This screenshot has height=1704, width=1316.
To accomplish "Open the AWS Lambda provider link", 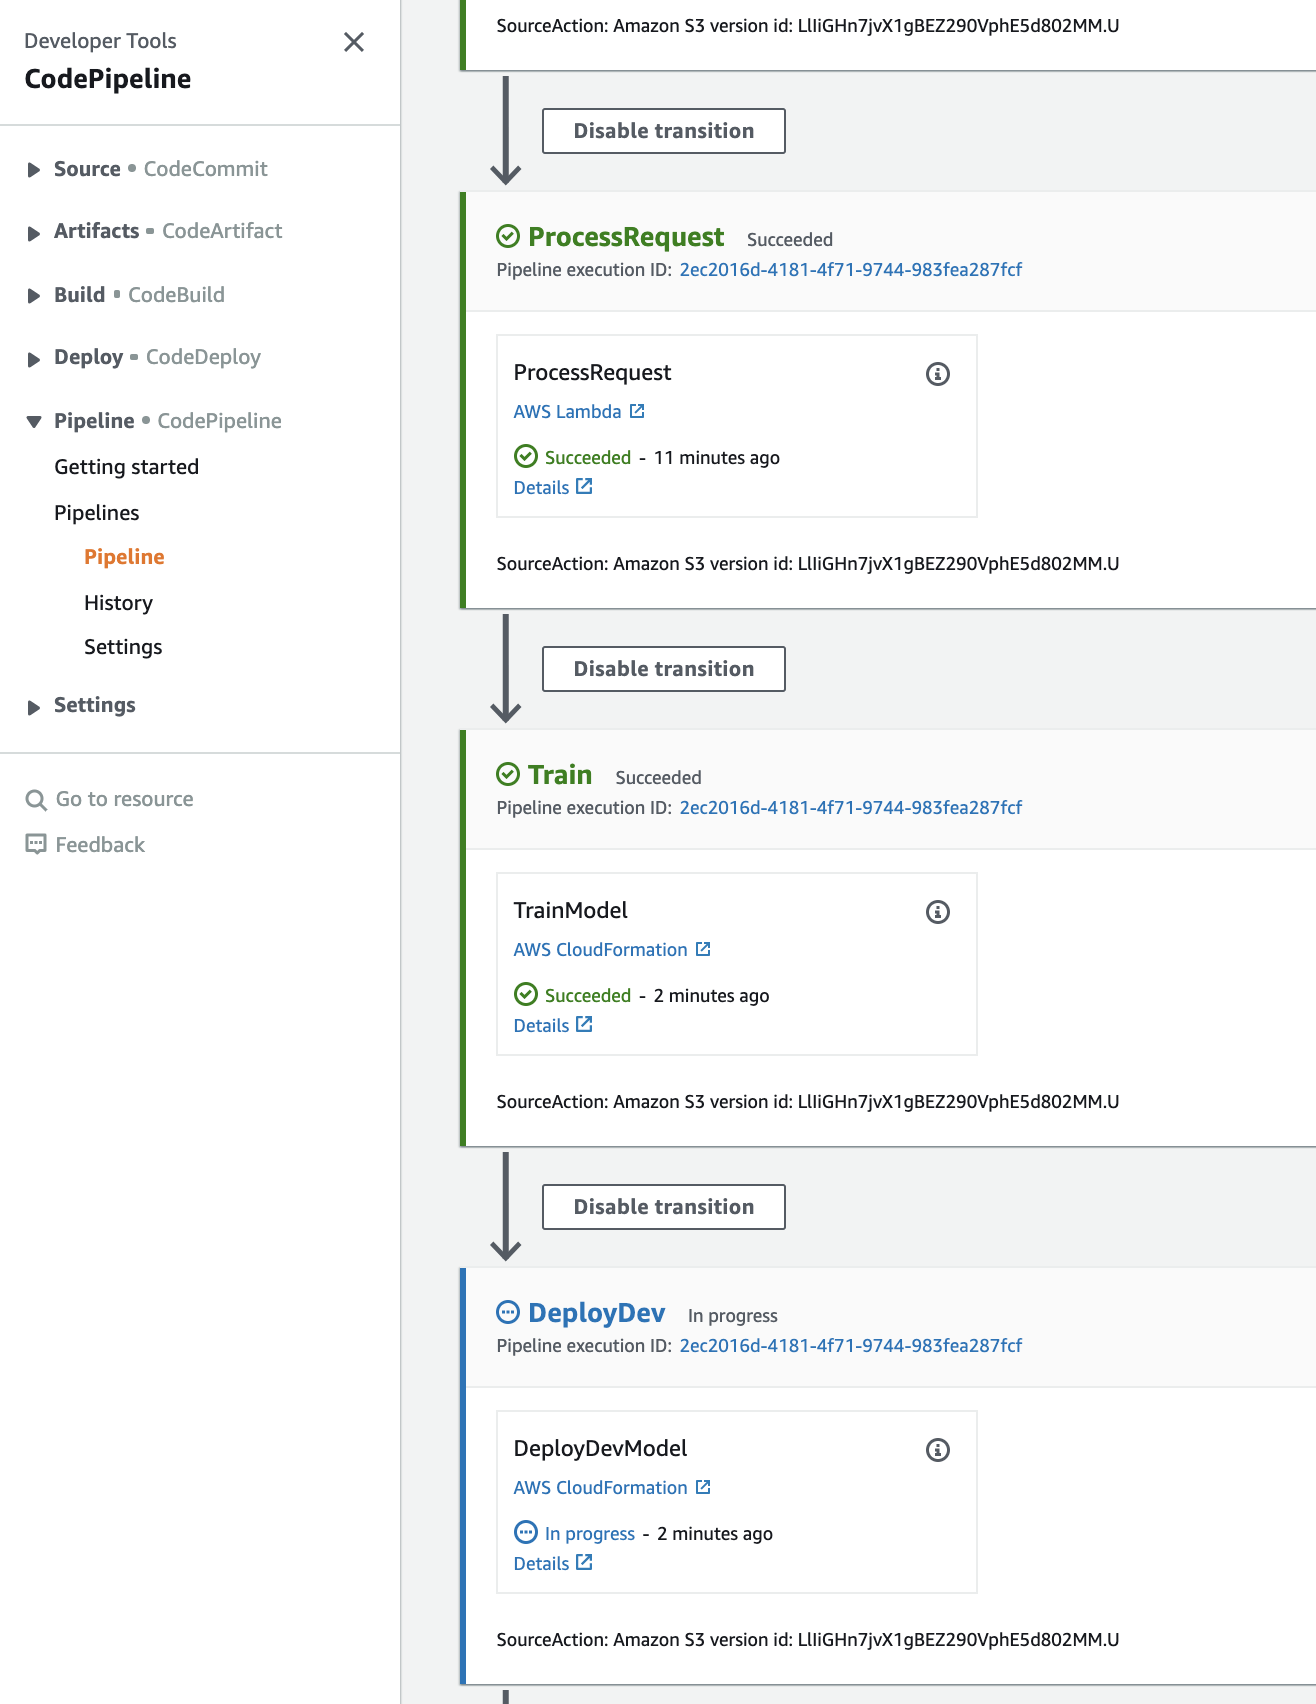I will (x=567, y=412).
